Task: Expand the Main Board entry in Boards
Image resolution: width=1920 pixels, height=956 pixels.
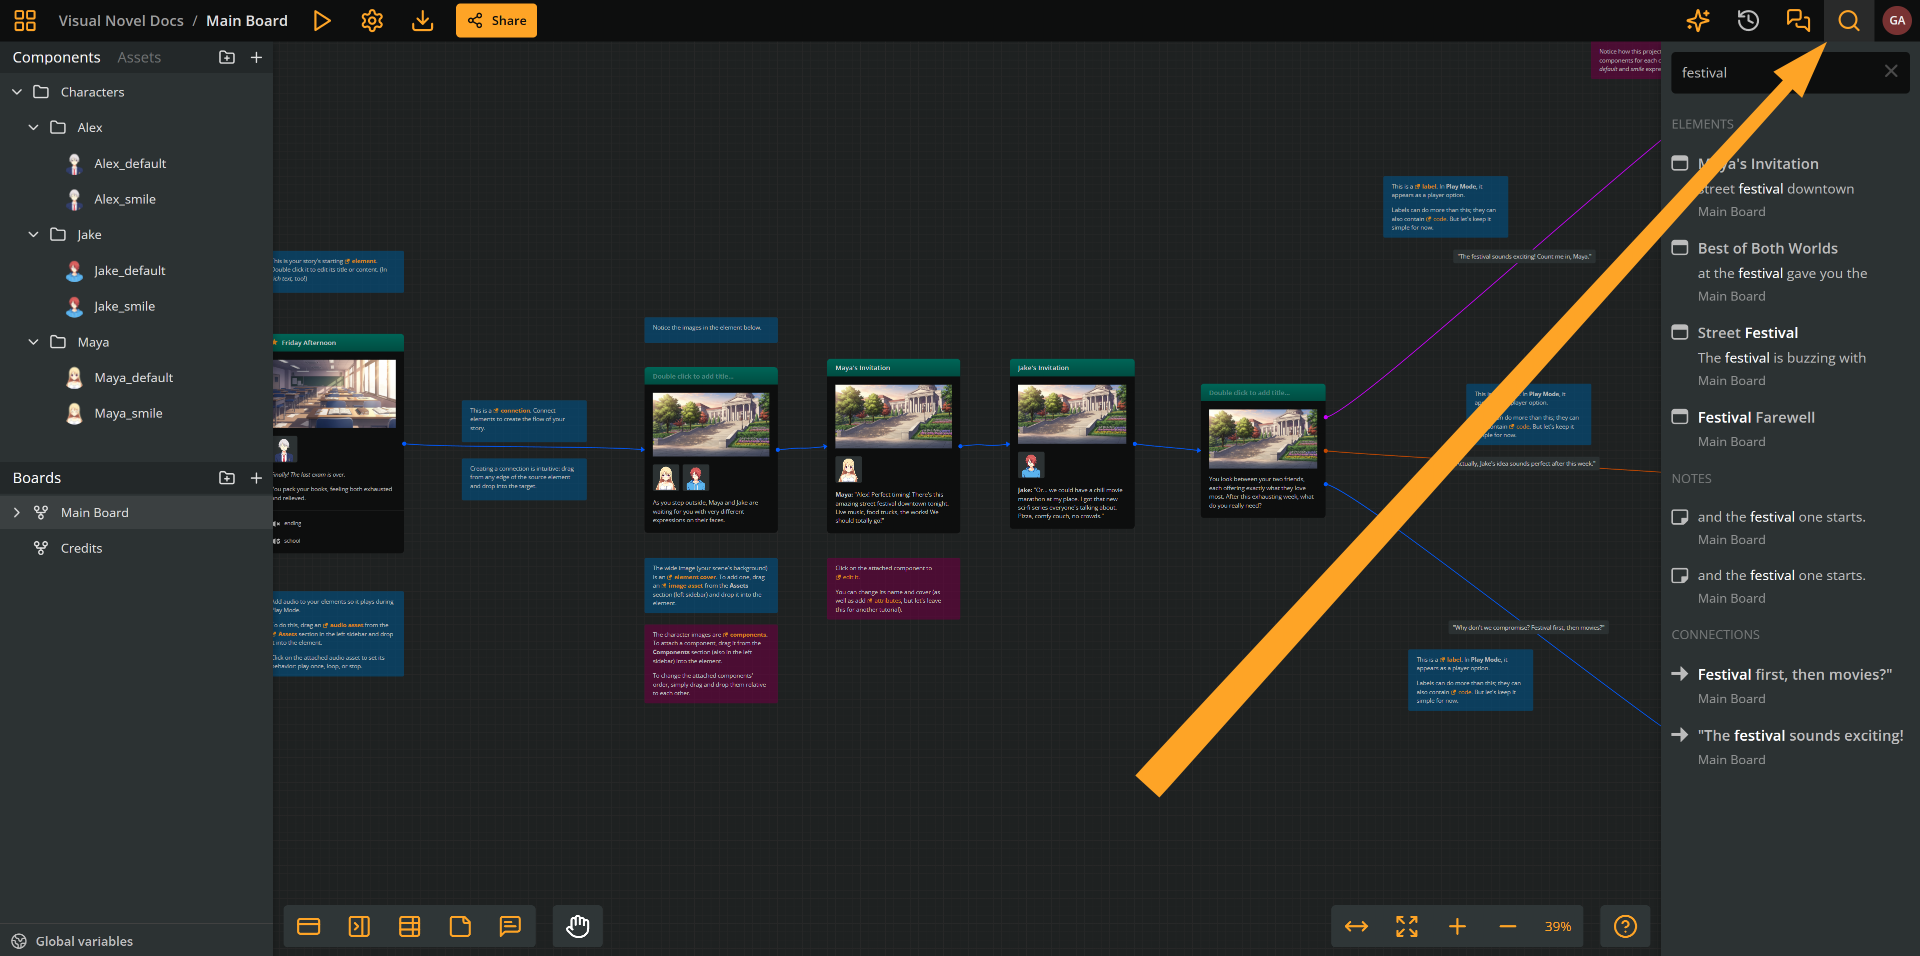Action: pyautogui.click(x=16, y=512)
